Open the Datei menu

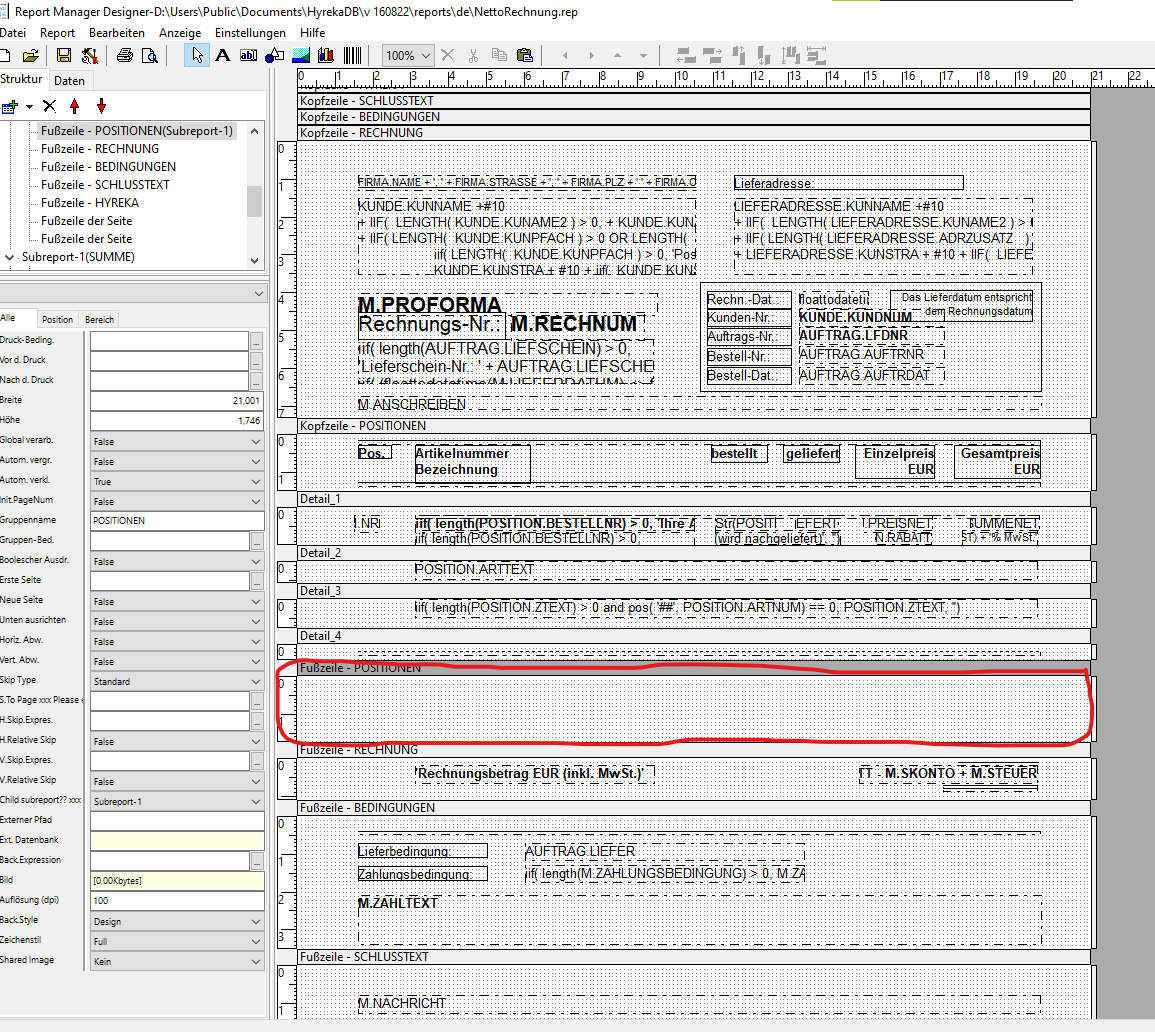[x=13, y=32]
